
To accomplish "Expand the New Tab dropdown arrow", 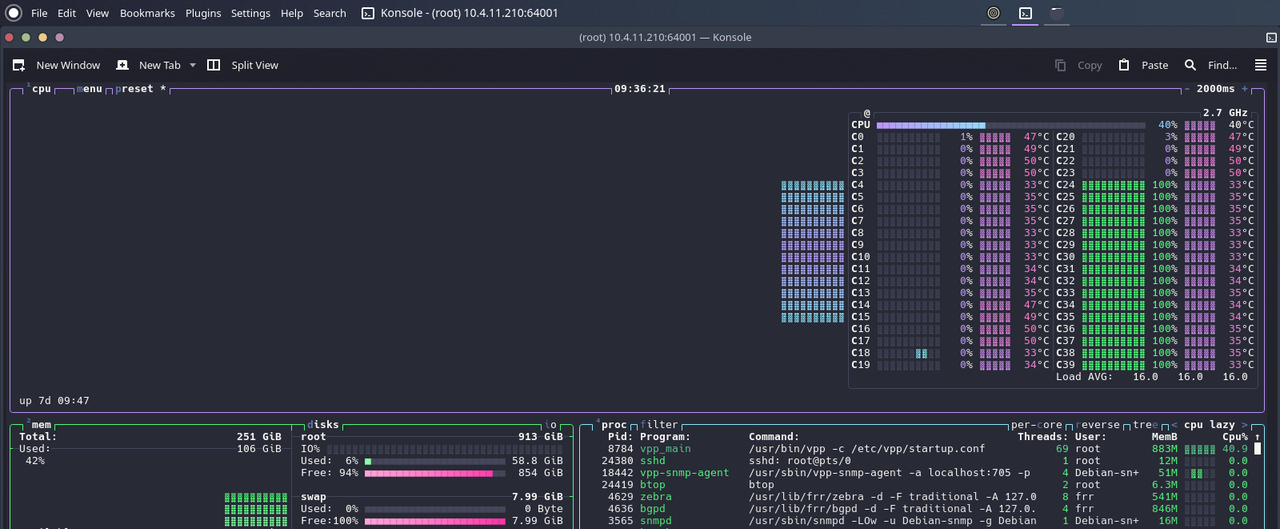I will tap(192, 65).
